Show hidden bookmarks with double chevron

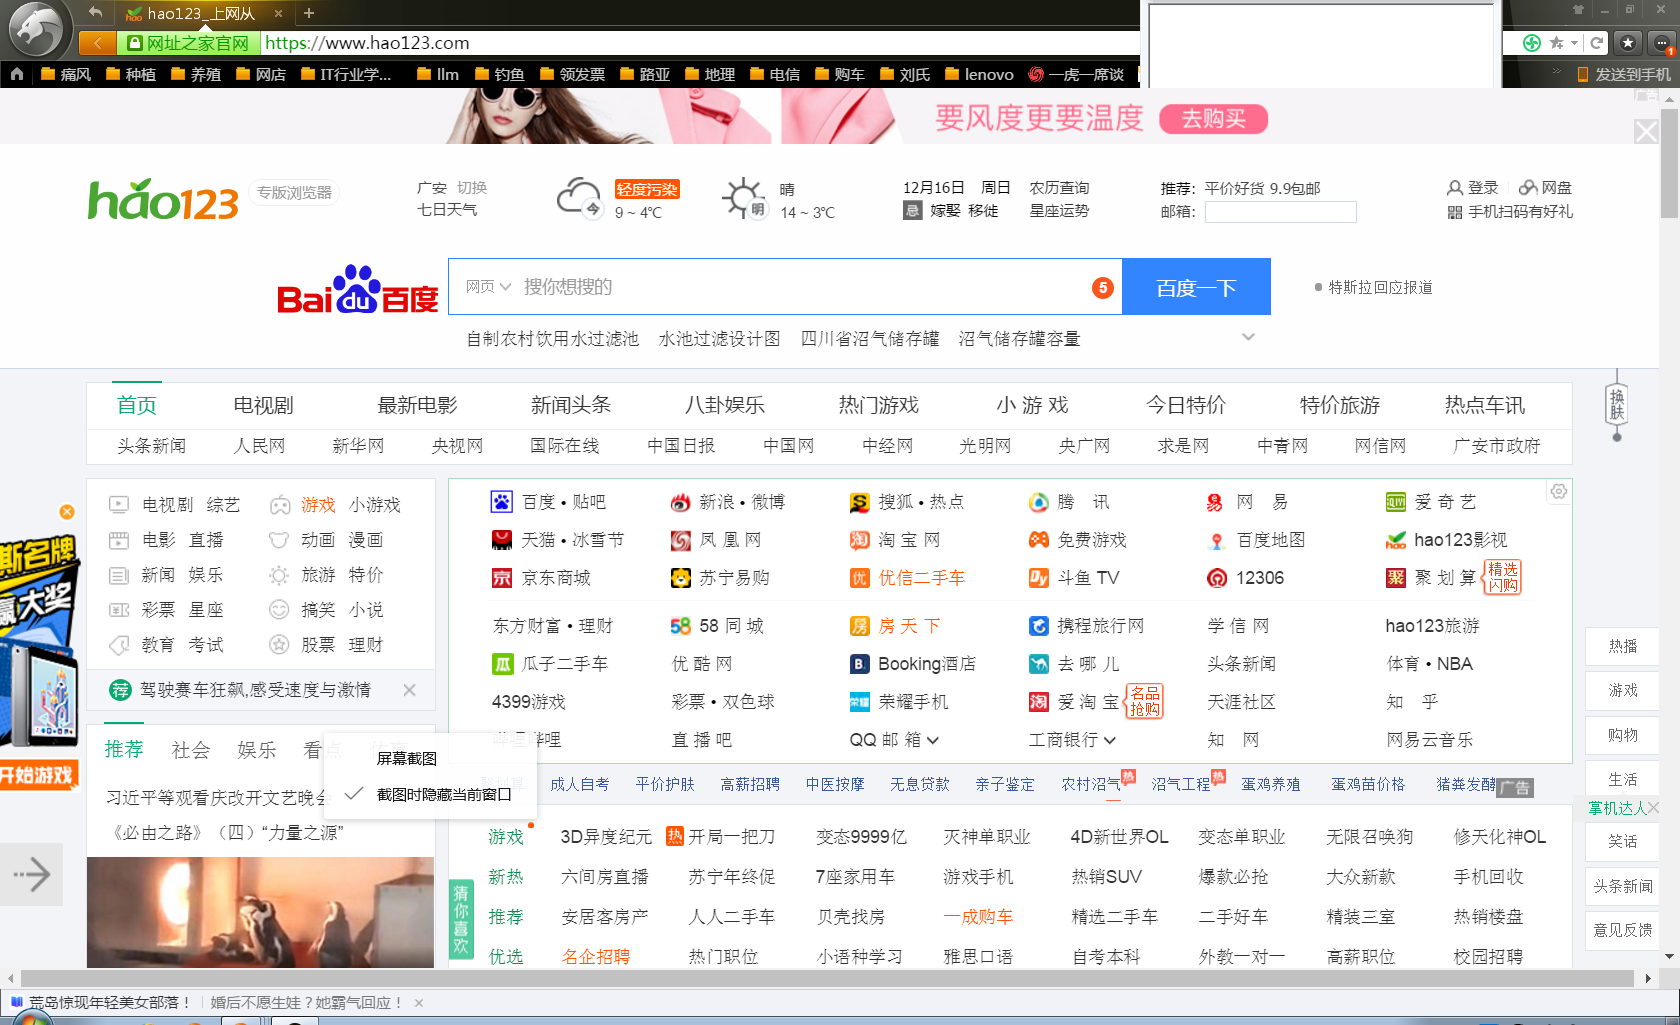[x=1556, y=72]
